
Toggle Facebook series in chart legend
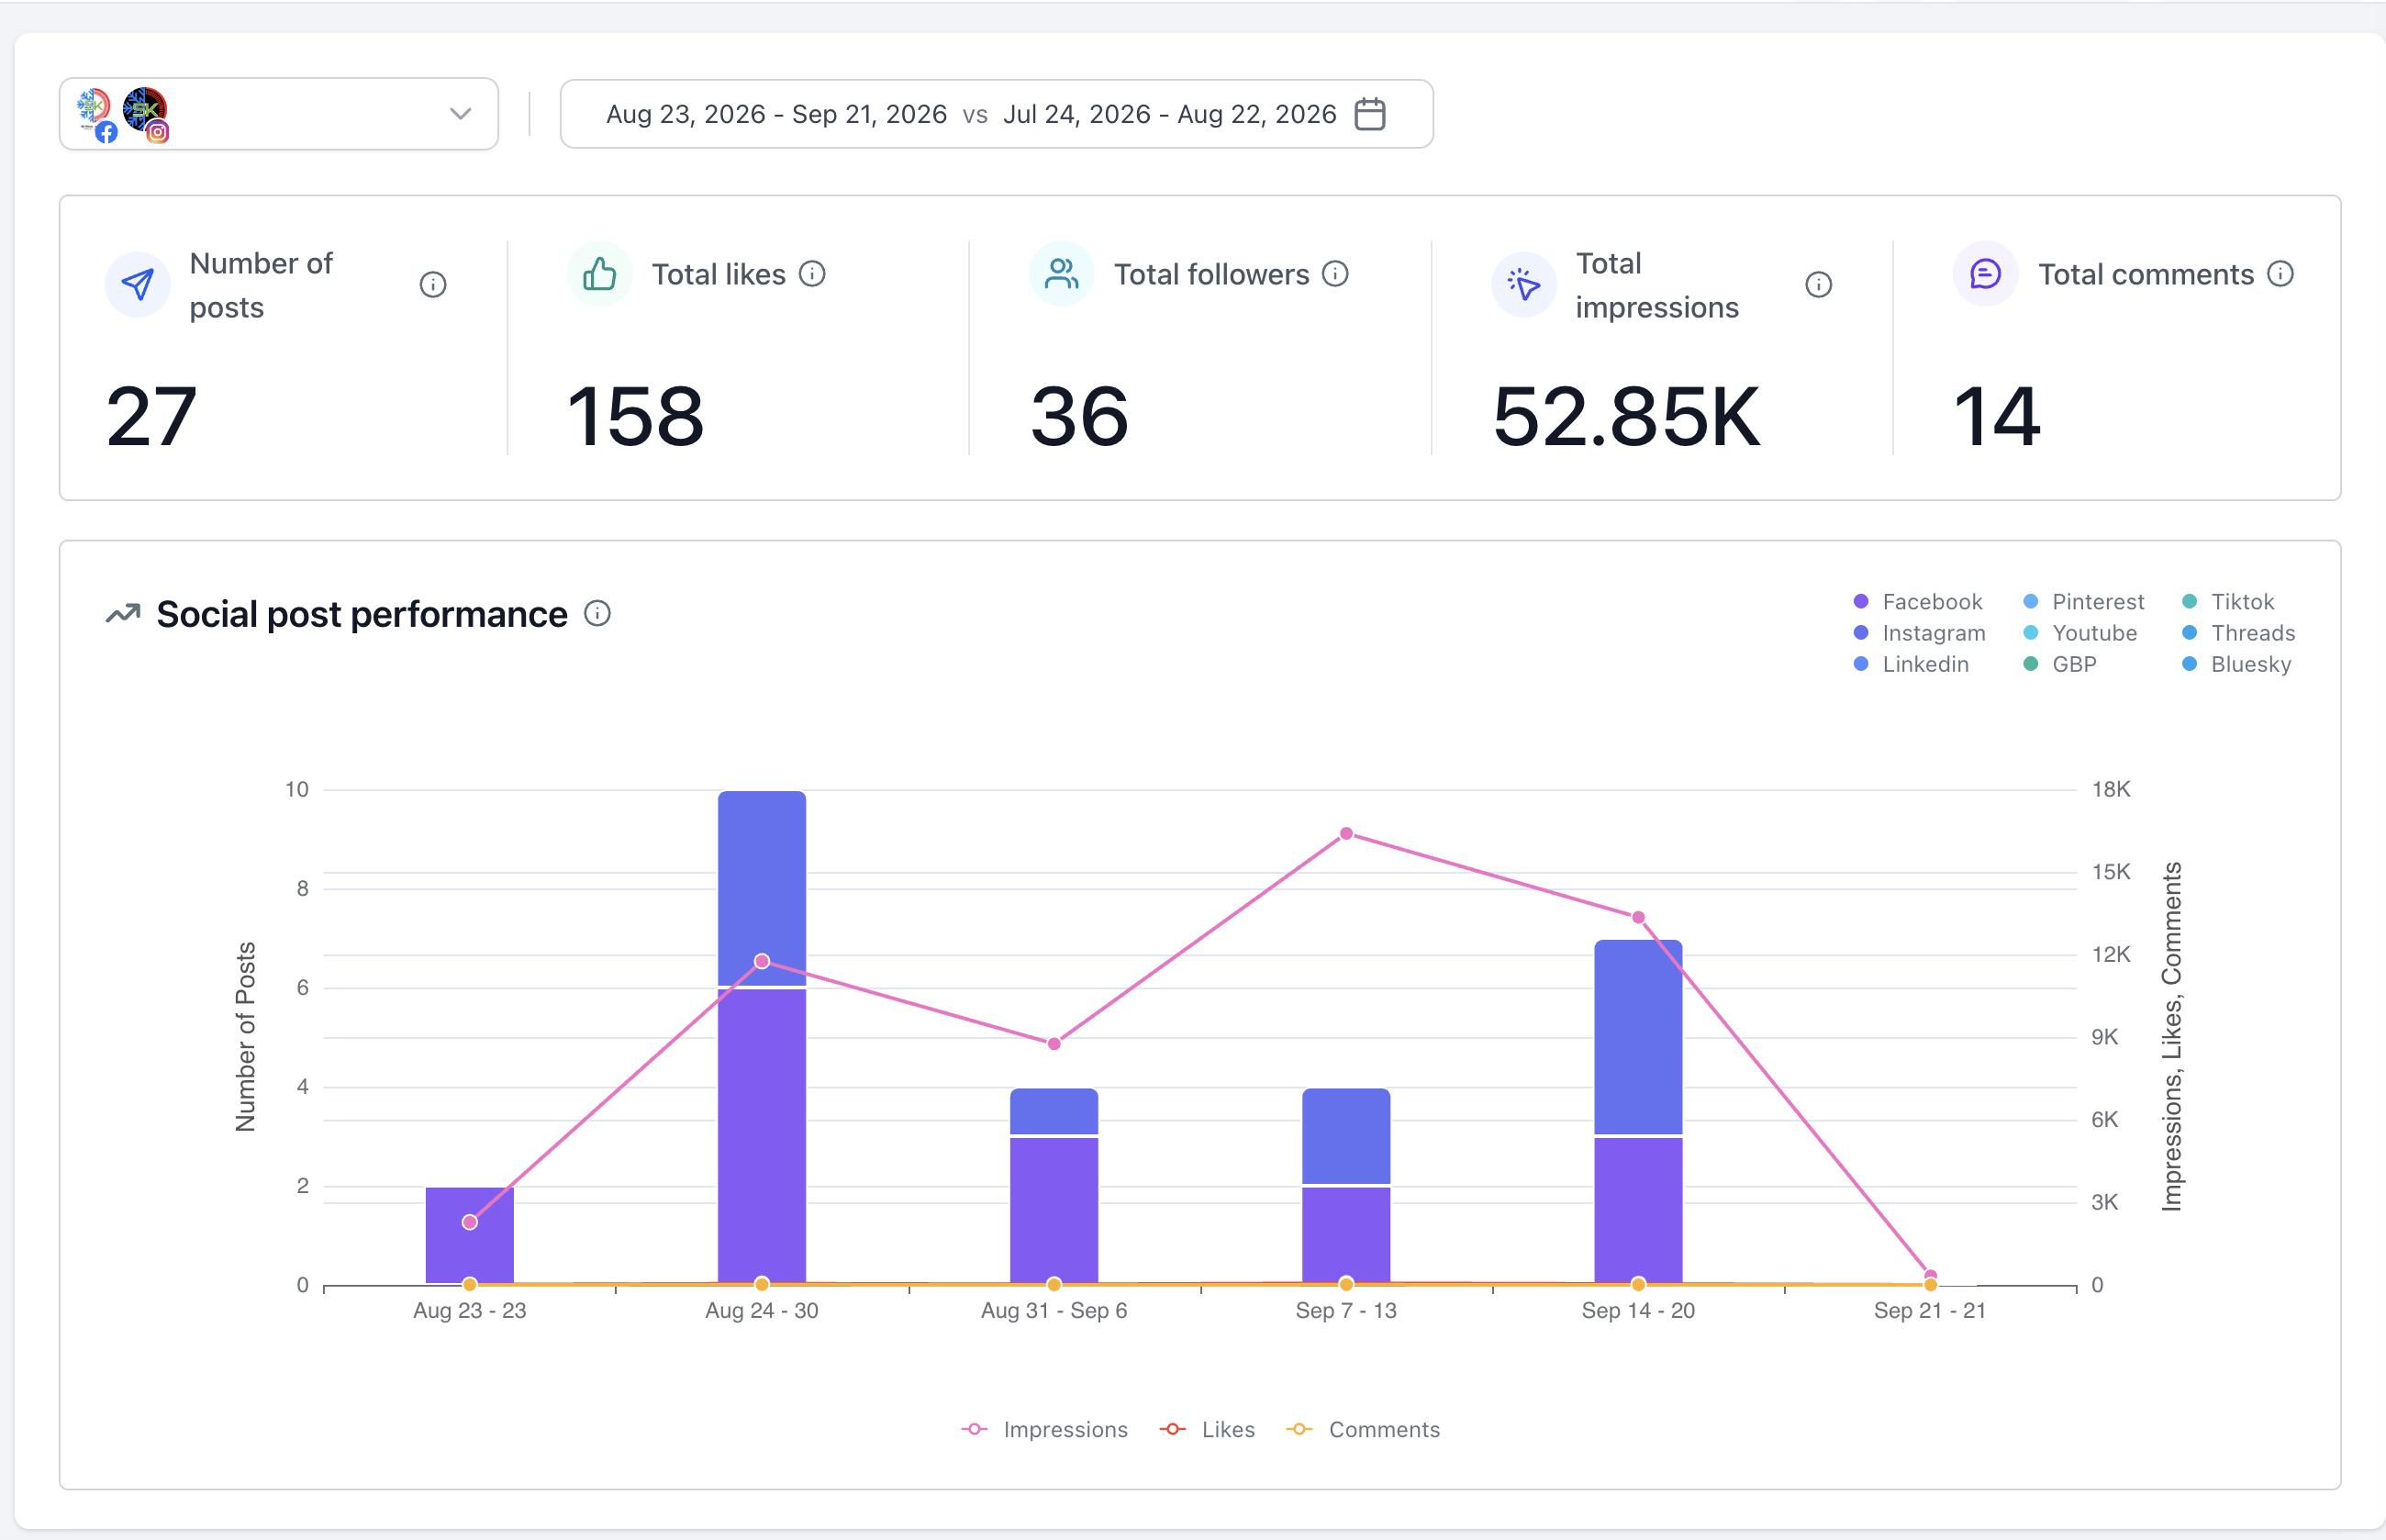1917,602
